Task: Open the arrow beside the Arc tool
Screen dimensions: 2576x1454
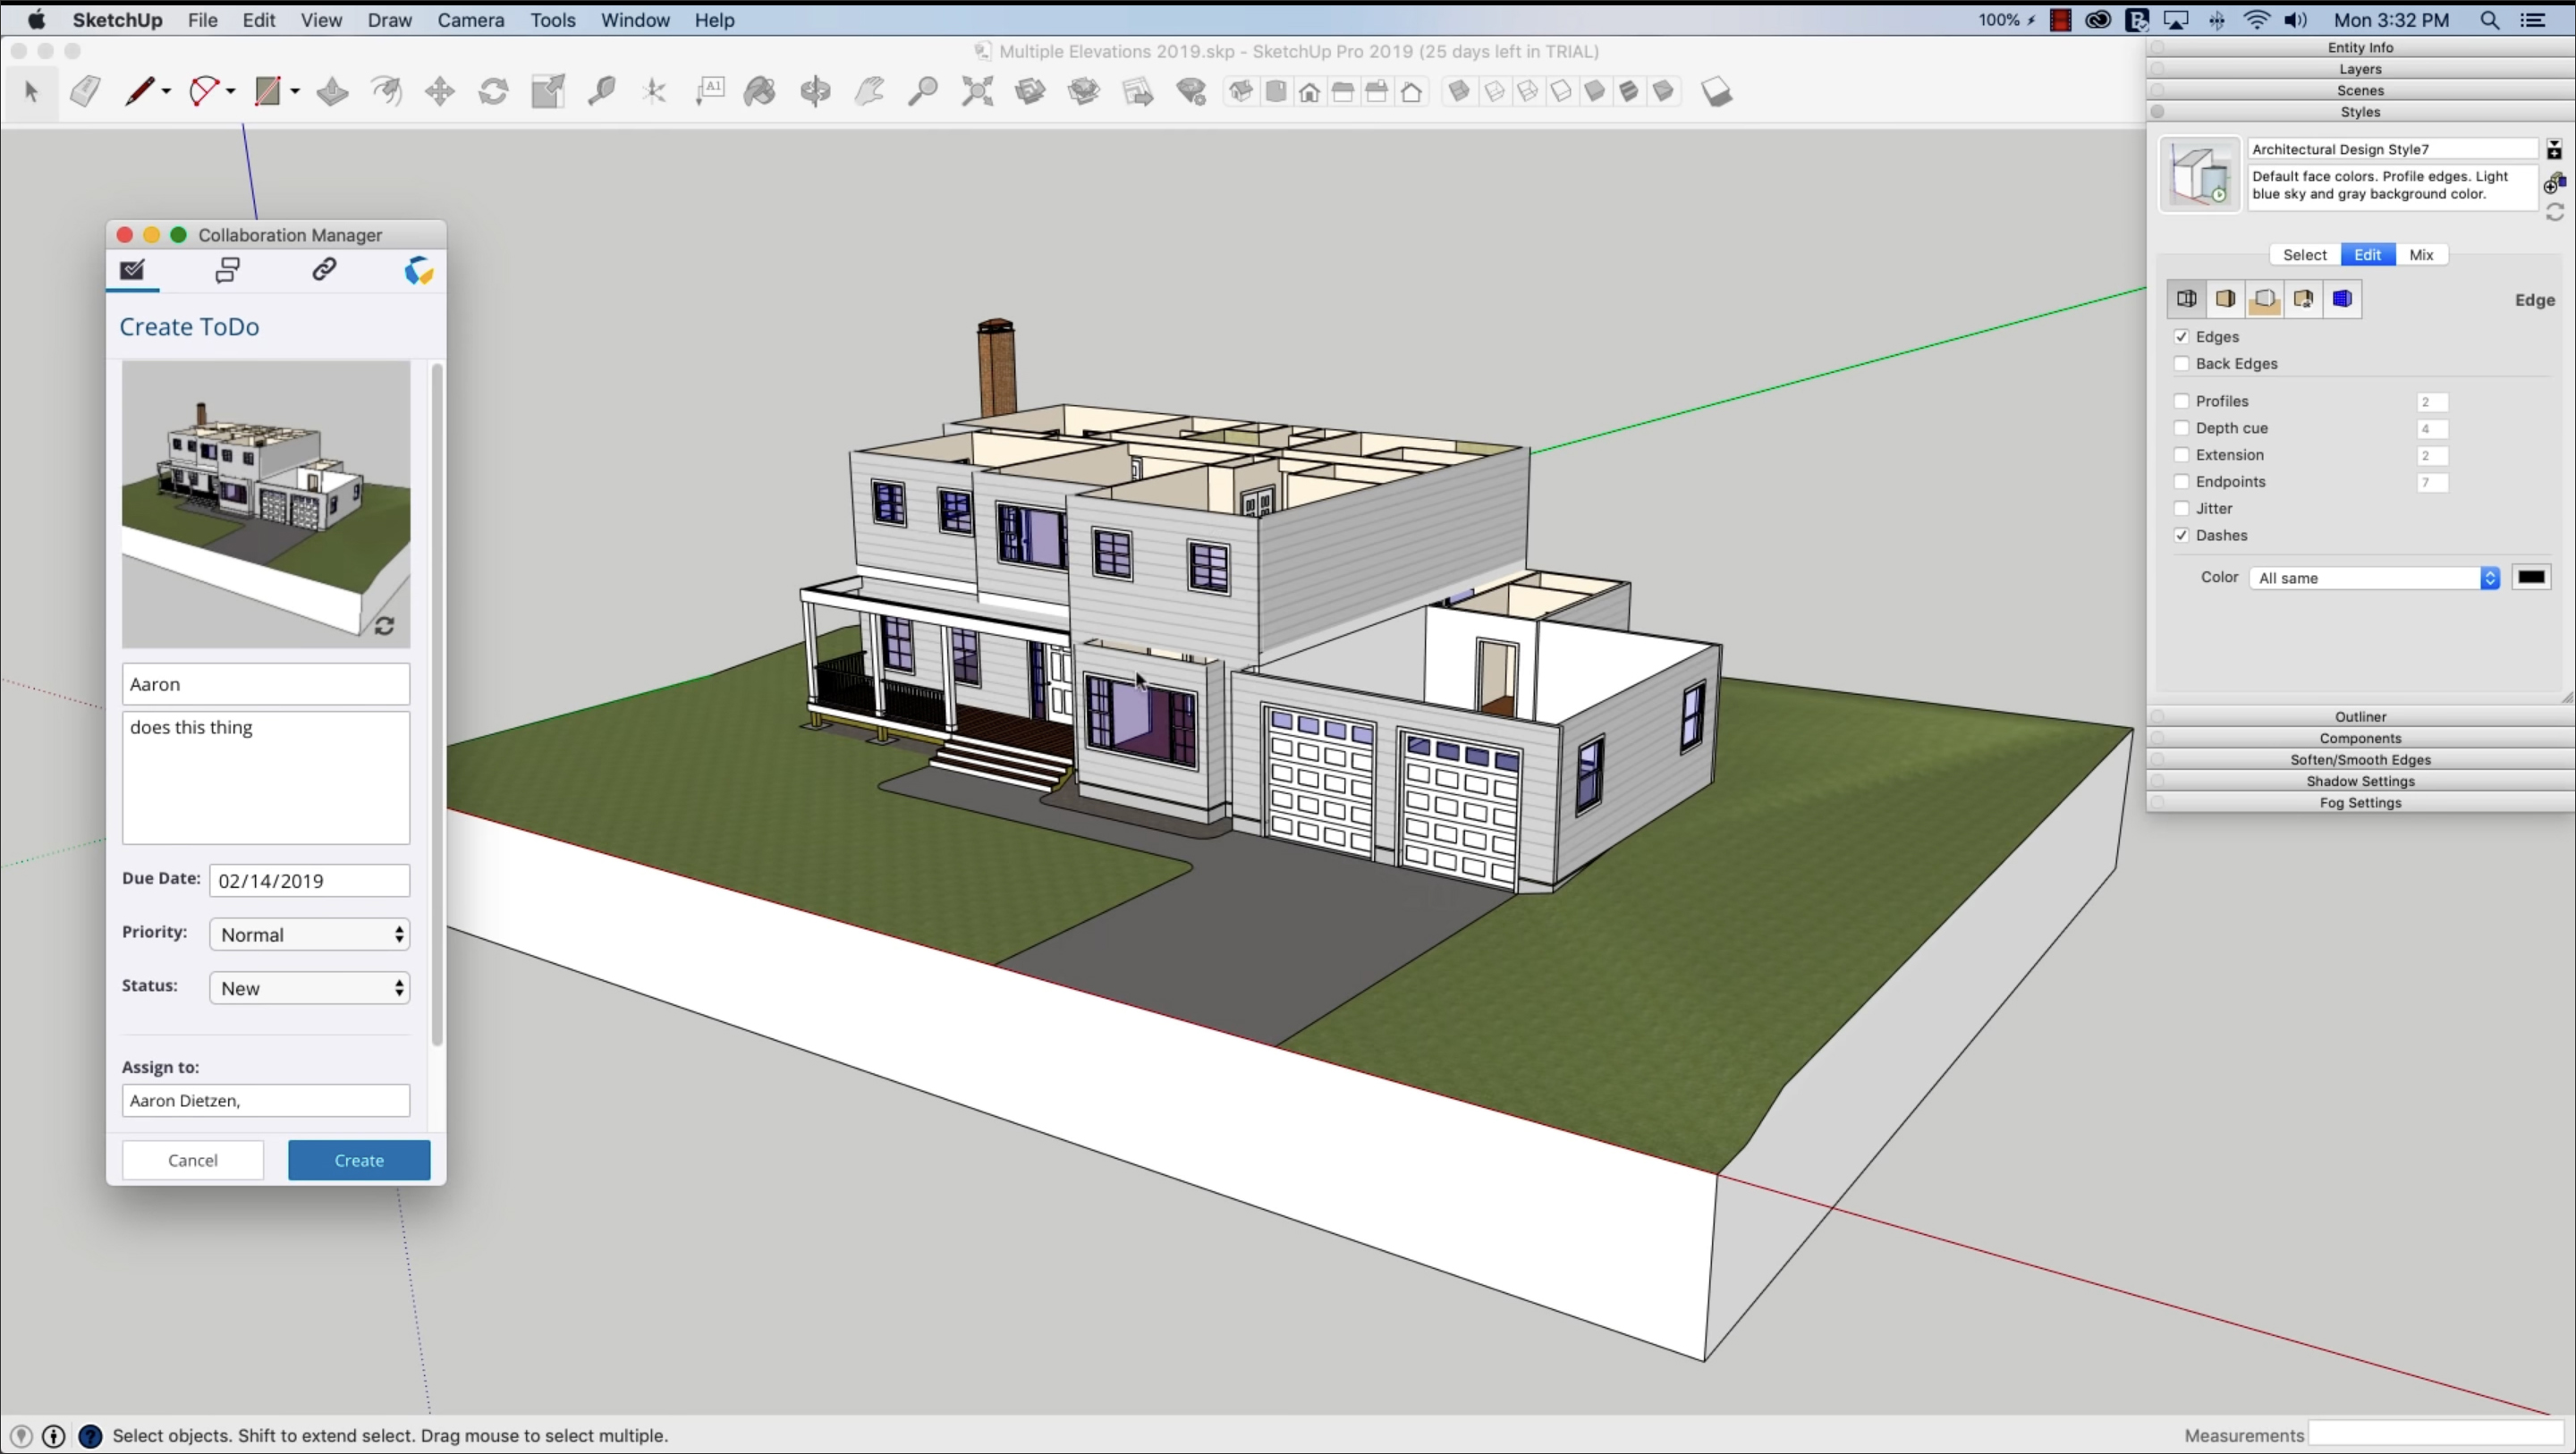Action: pyautogui.click(x=231, y=92)
